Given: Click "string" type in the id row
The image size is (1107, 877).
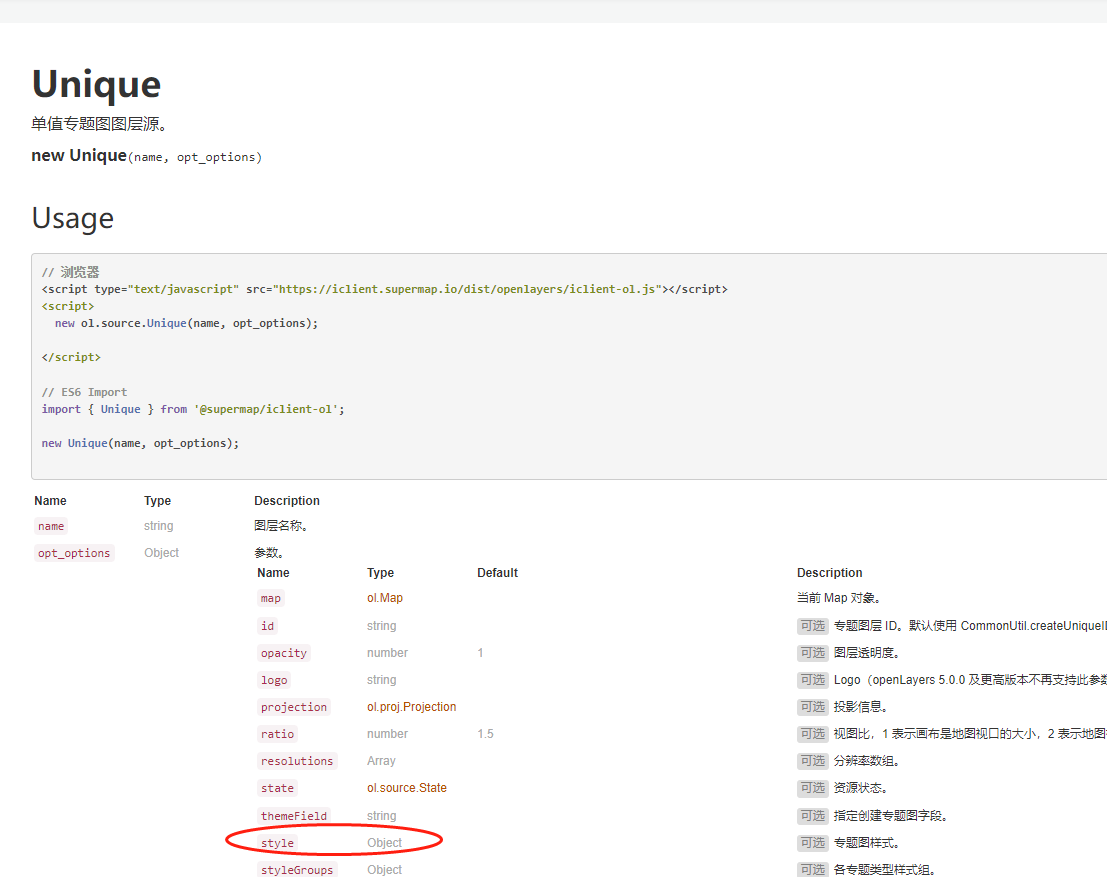Looking at the screenshot, I should (382, 626).
